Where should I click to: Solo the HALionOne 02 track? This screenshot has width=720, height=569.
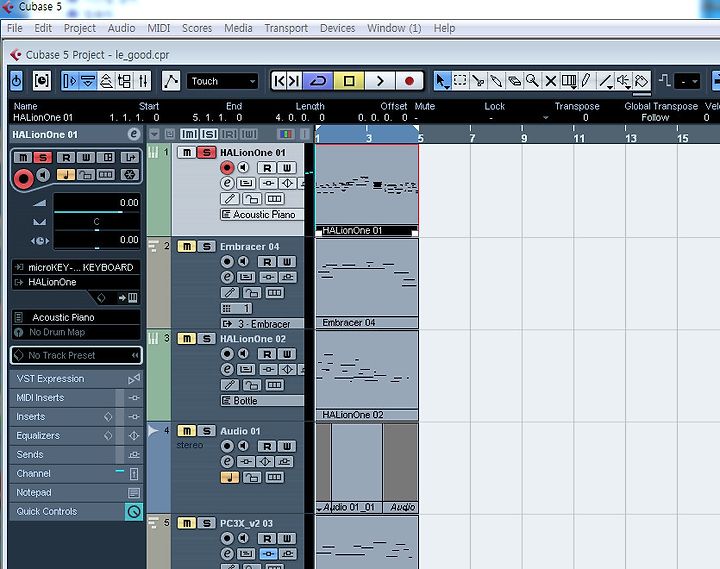(207, 339)
